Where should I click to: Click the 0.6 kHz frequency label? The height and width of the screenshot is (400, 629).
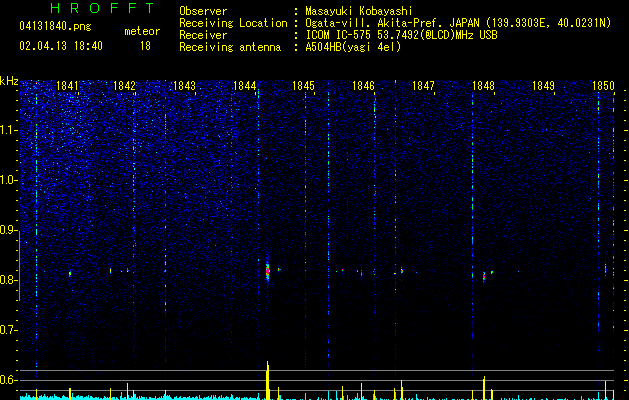pos(8,380)
